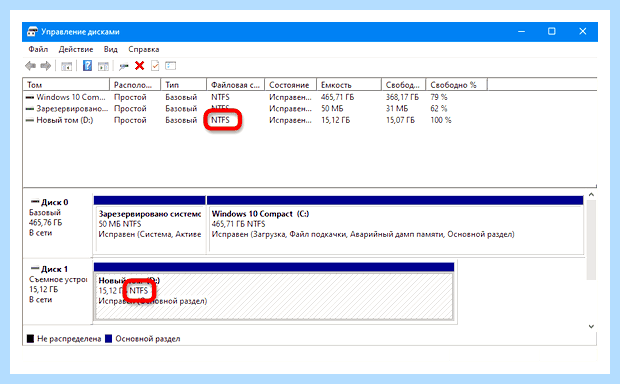
Task: Click the Back arrow toolbar icon
Action: [30, 66]
